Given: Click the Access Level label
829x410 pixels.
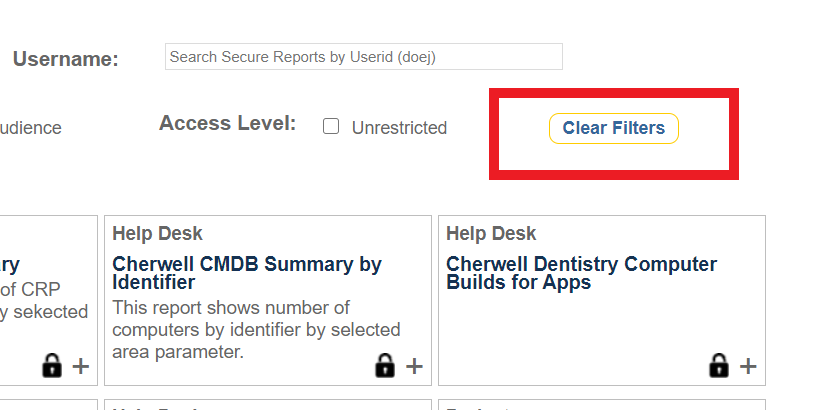Looking at the screenshot, I should tap(227, 124).
